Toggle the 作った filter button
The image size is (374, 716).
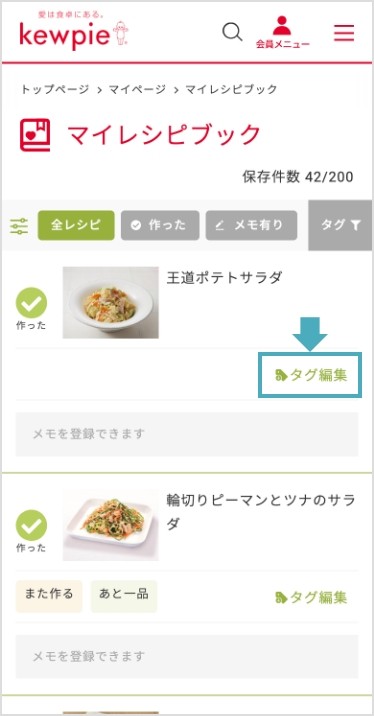(x=160, y=225)
